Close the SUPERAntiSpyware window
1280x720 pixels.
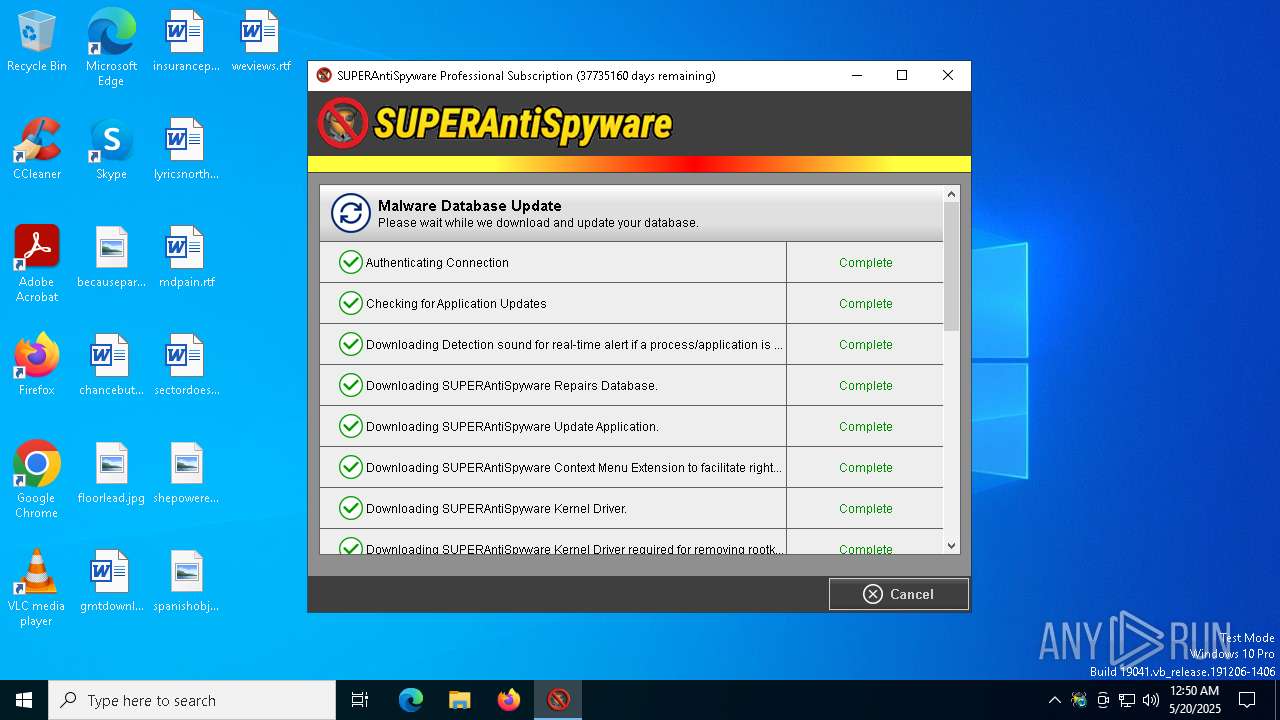click(948, 75)
